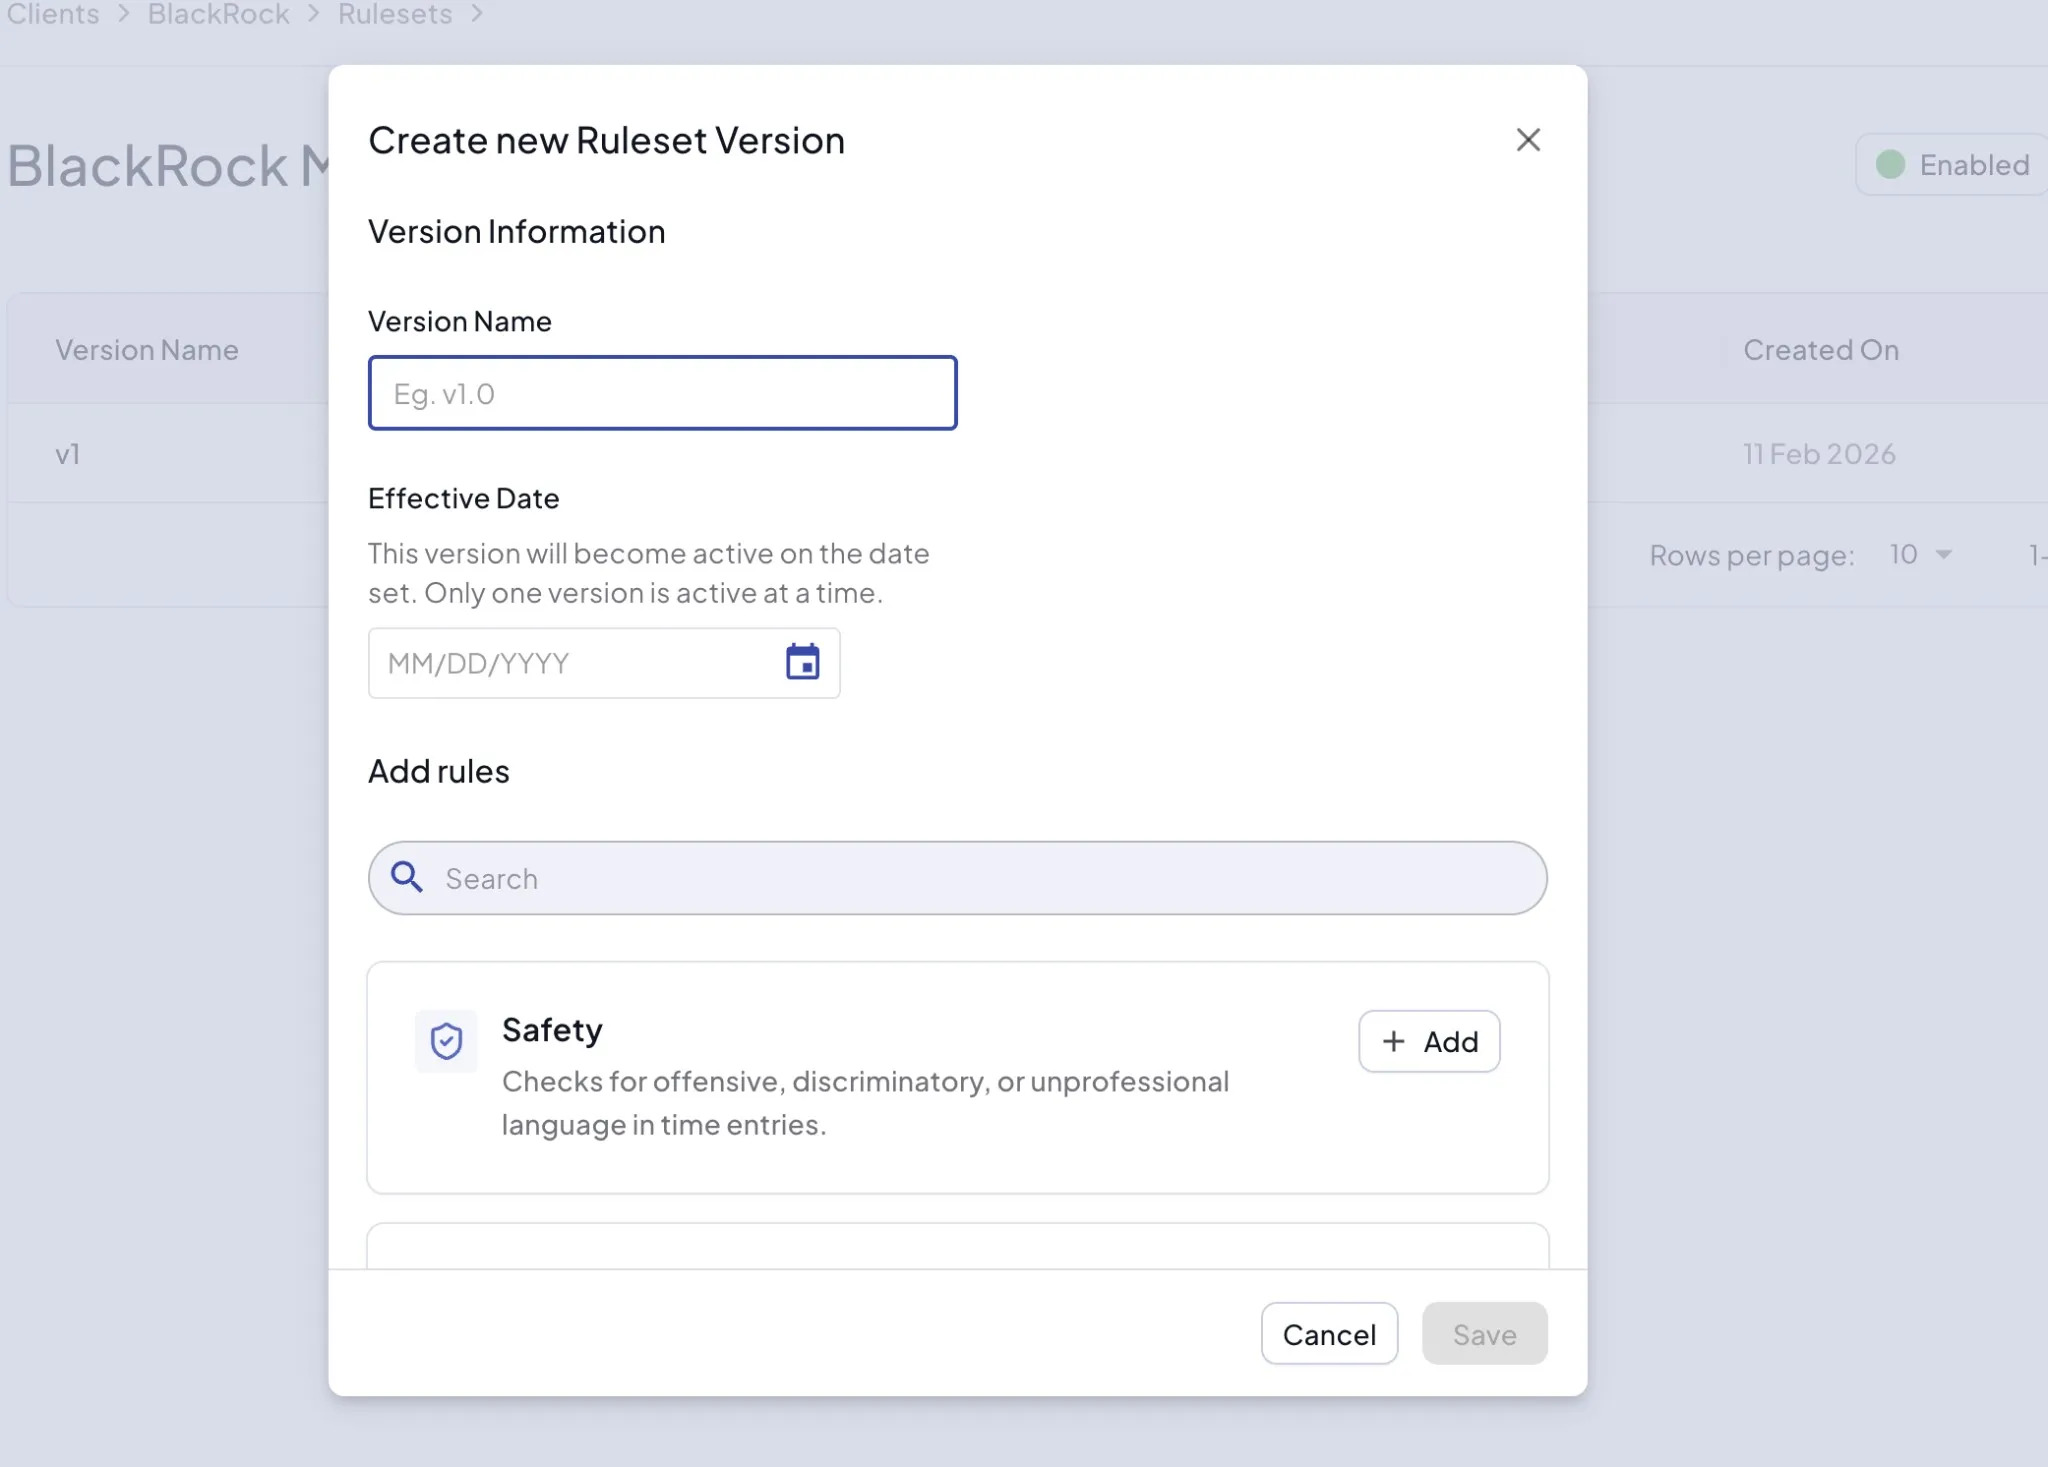
Task: Navigate to Clients in the breadcrumb
Action: 52,14
